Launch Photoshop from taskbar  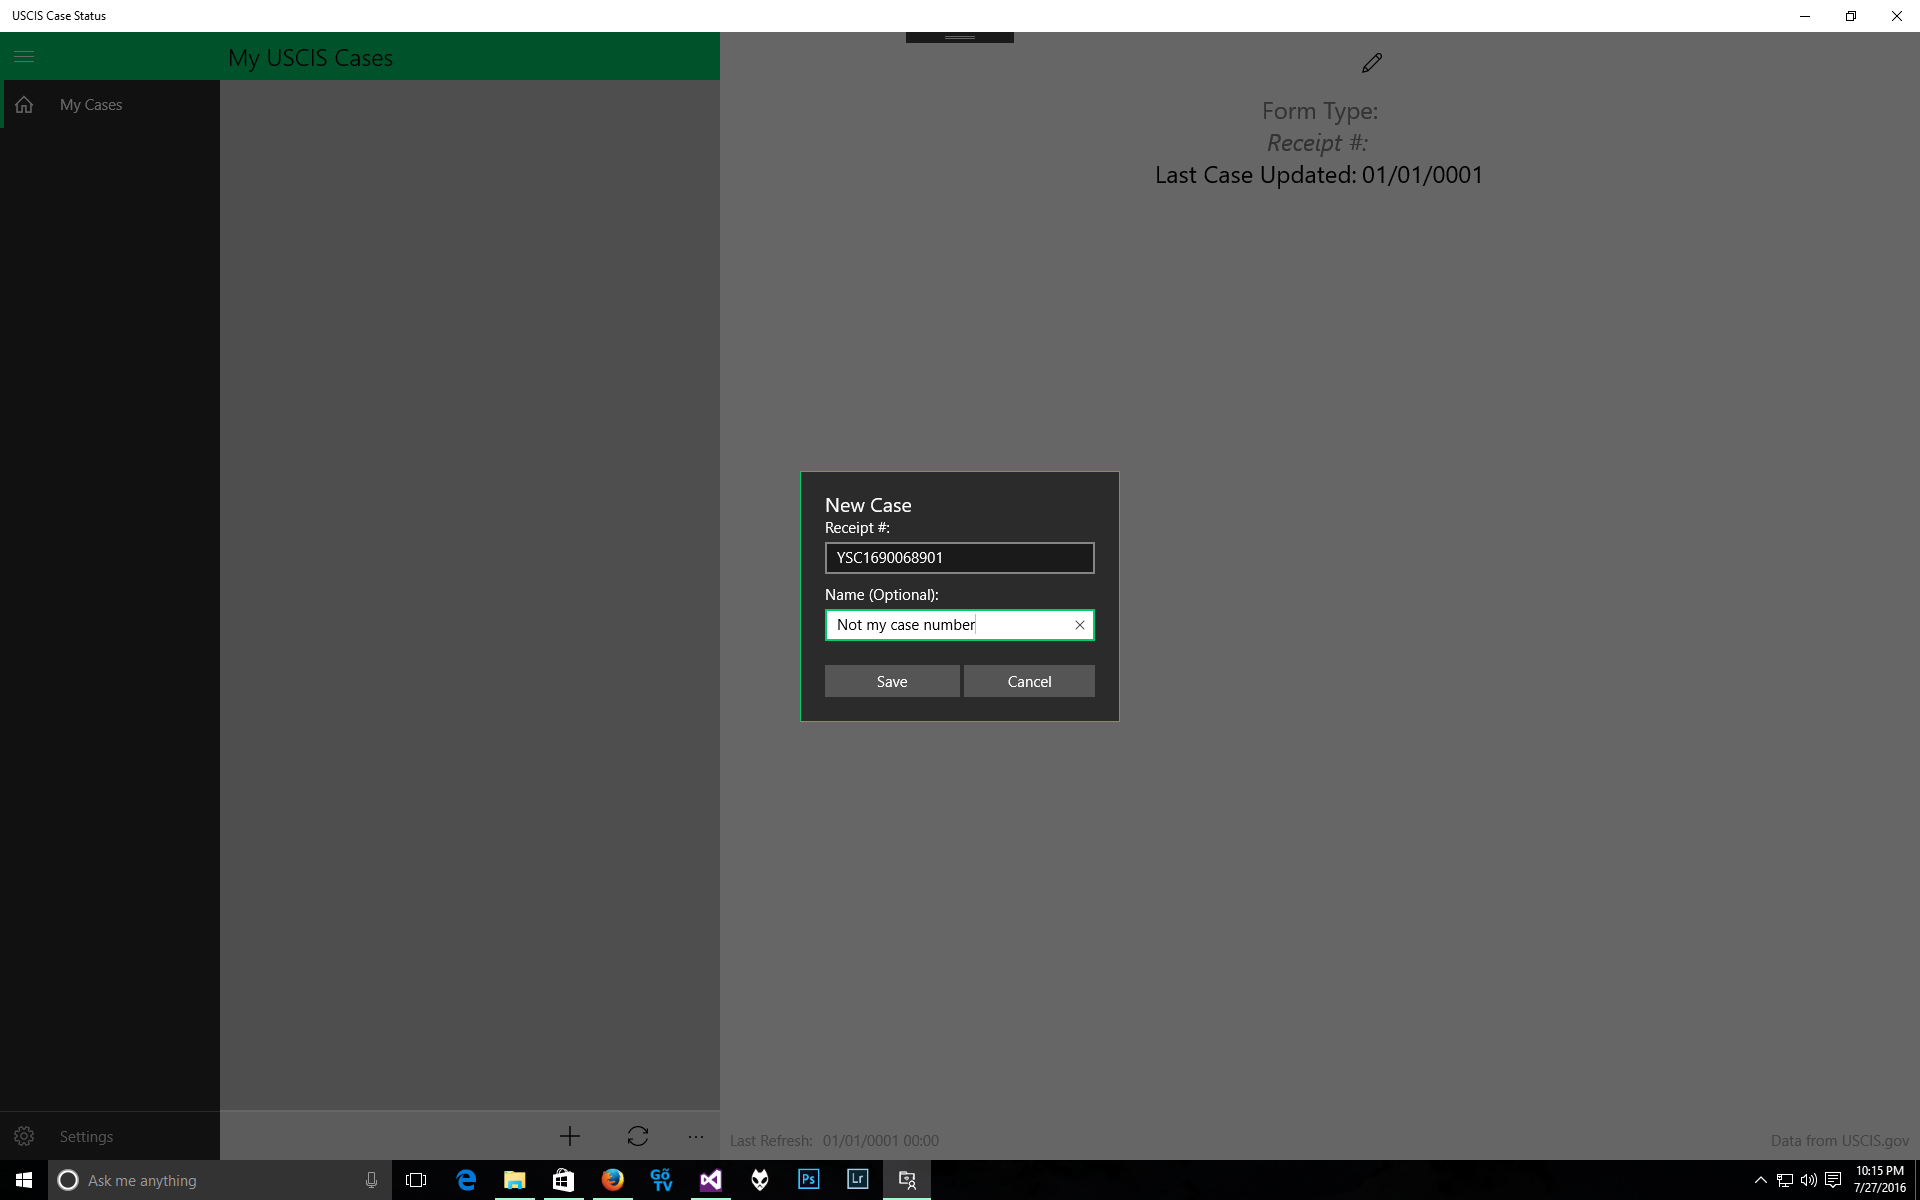click(809, 1180)
